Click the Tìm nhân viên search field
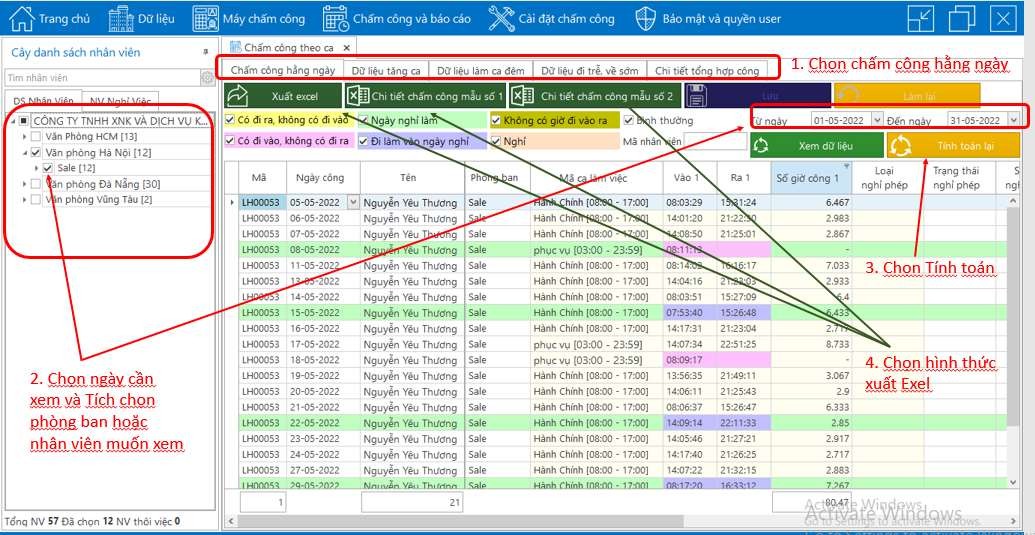This screenshot has height=535, width=1035. [100, 77]
